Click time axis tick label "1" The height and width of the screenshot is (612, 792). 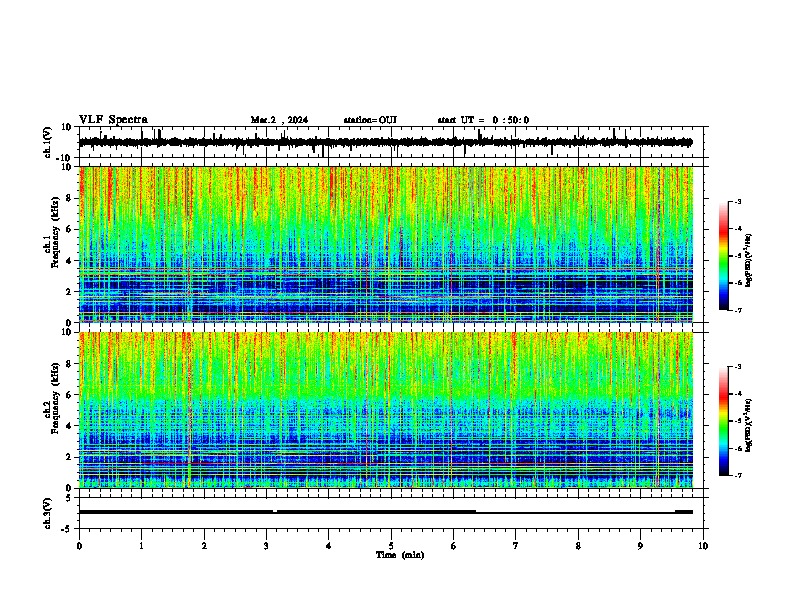coord(141,546)
